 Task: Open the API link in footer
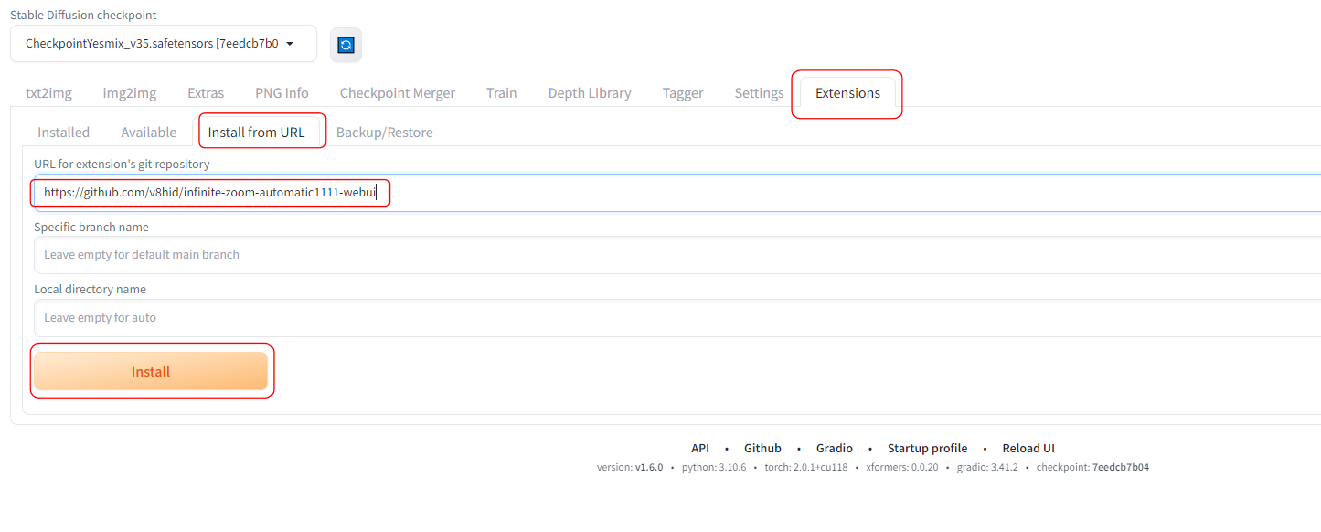point(700,448)
